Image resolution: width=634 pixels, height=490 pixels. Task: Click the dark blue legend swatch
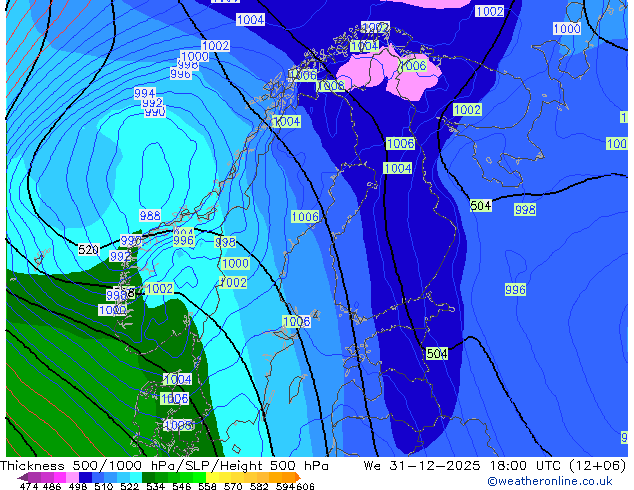point(85,477)
